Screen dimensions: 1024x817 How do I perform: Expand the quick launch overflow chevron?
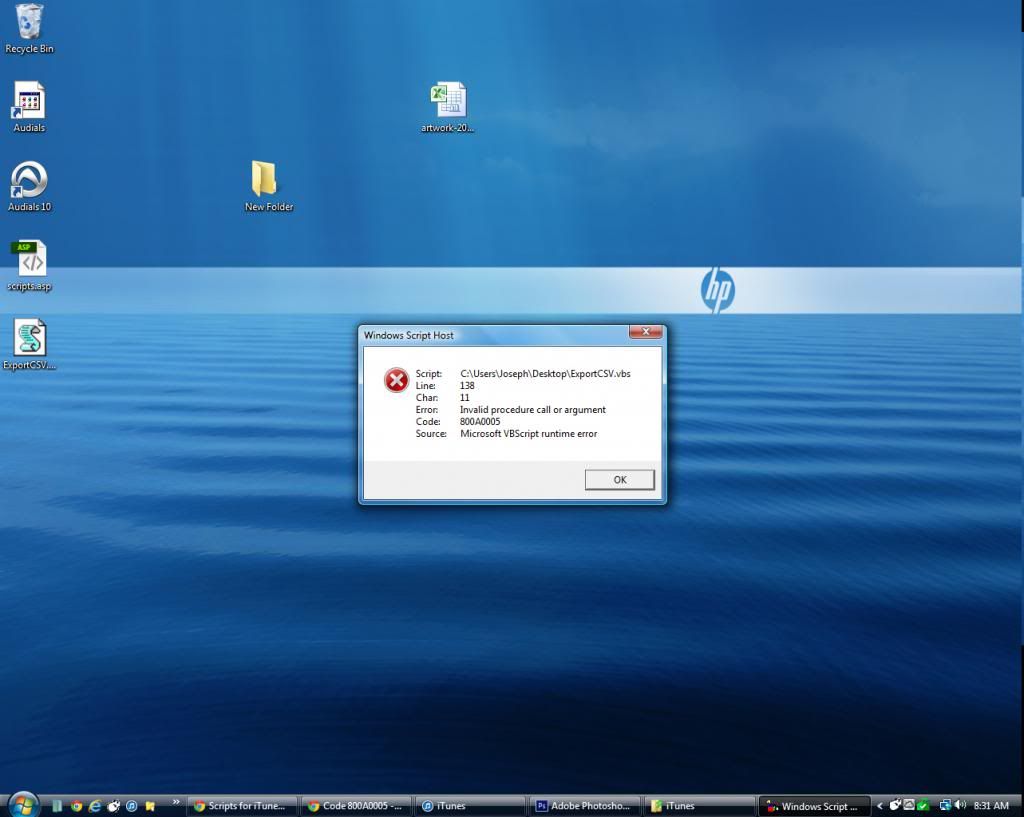[177, 802]
